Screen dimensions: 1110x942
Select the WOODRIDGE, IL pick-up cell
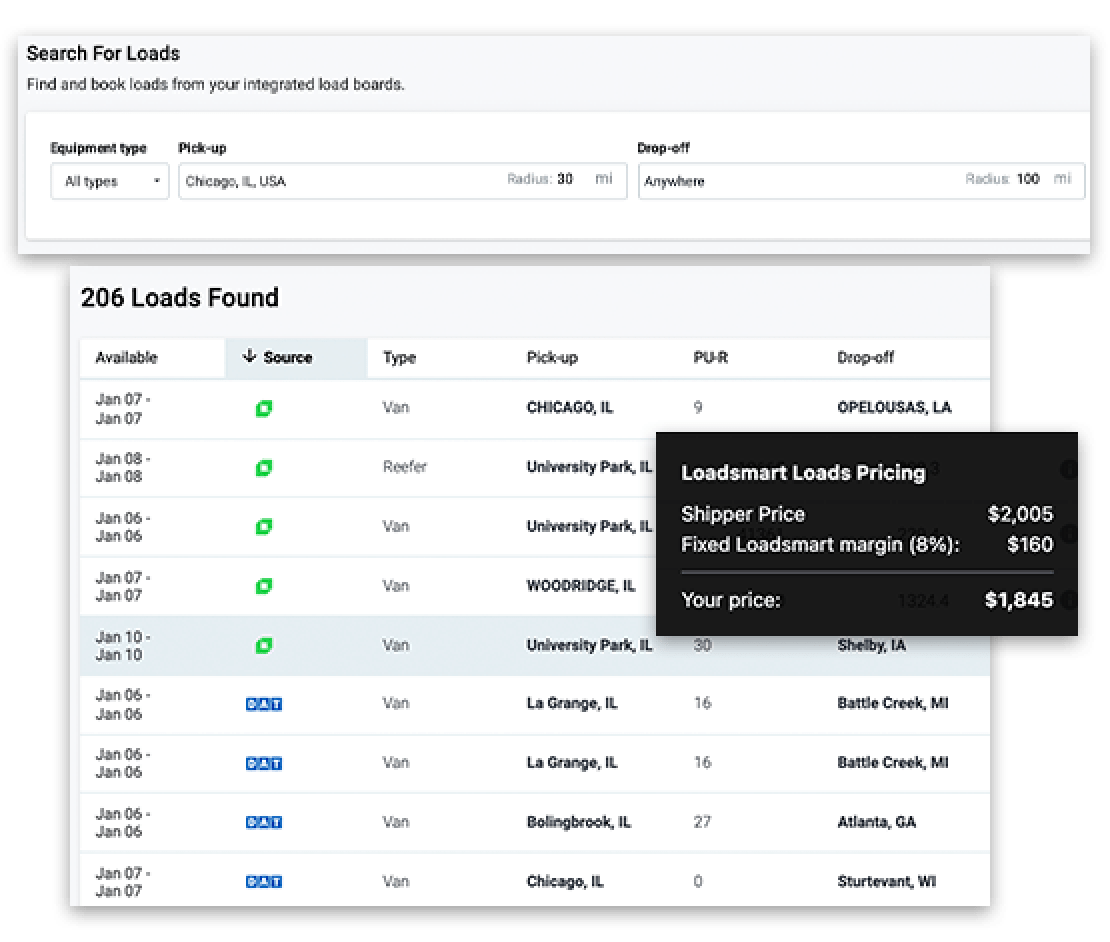click(580, 586)
